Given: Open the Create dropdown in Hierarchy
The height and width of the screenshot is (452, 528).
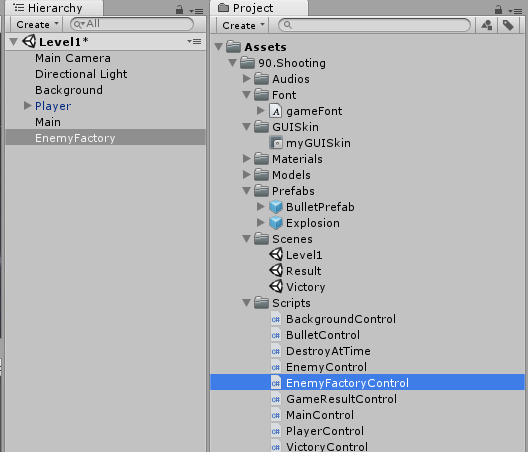Looking at the screenshot, I should click(37, 25).
